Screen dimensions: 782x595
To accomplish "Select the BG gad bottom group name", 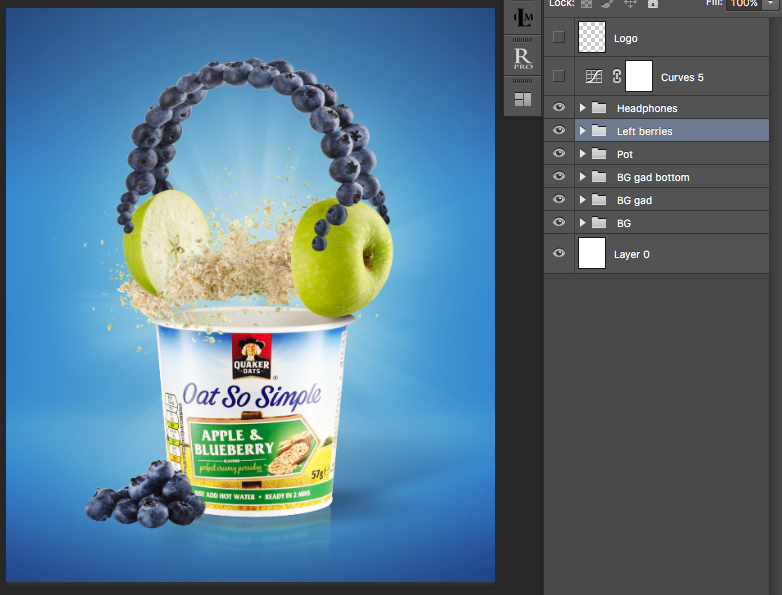I will coord(653,177).
